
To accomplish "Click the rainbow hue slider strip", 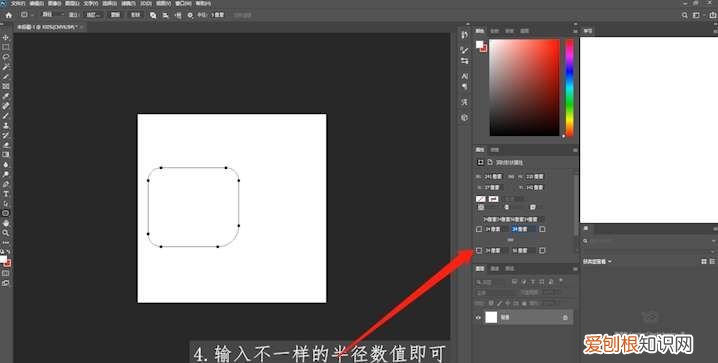I will 569,87.
